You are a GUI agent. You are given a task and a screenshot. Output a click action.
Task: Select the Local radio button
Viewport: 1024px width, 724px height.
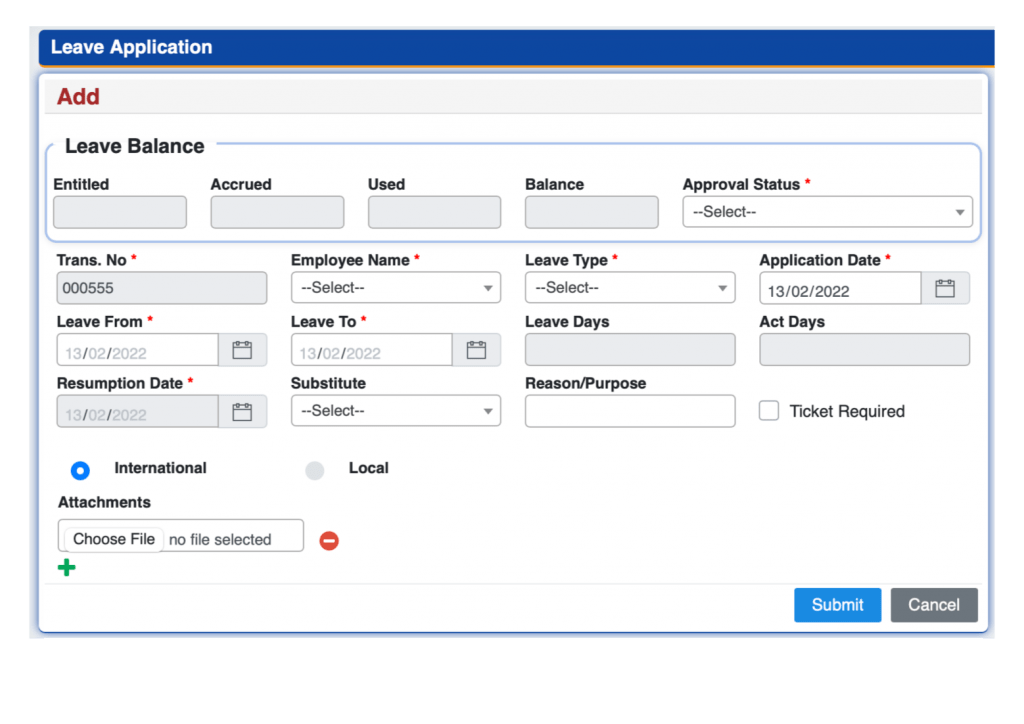click(315, 469)
